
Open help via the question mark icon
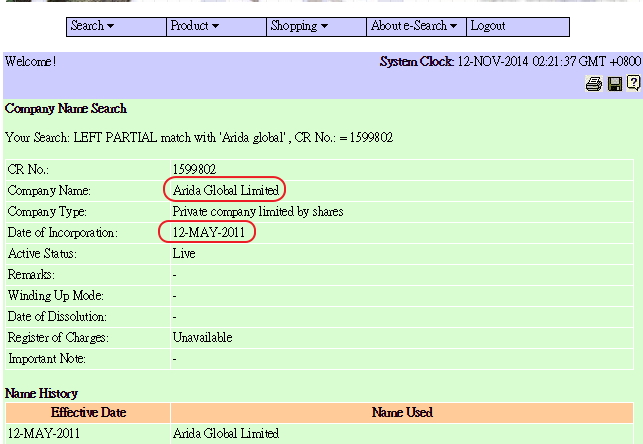click(x=633, y=84)
